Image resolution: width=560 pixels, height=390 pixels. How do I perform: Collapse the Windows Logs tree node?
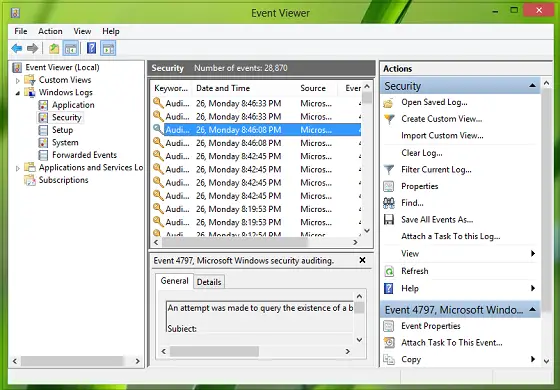18,93
